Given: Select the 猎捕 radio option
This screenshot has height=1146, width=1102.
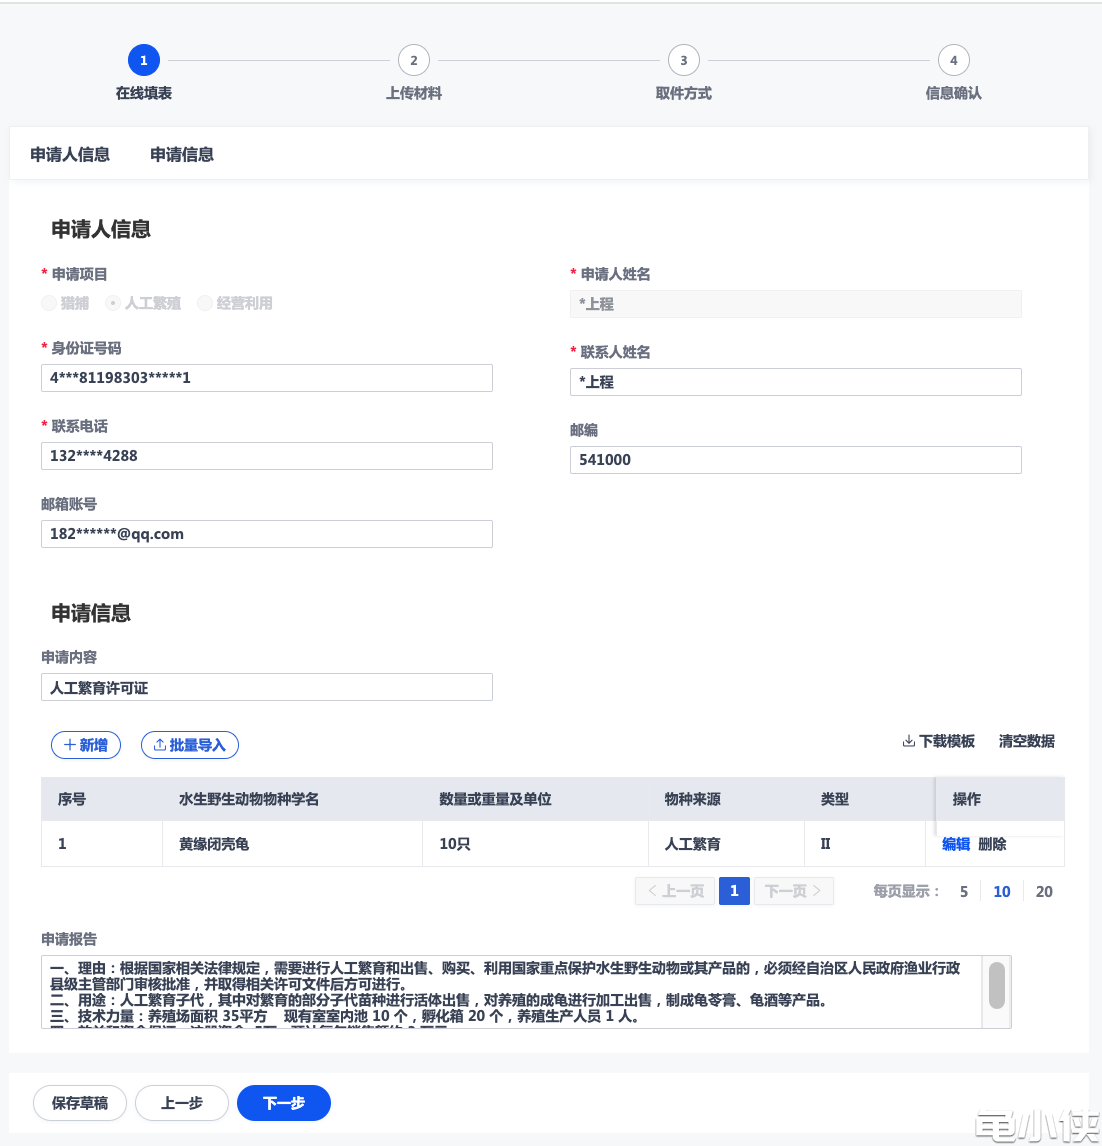Looking at the screenshot, I should (x=49, y=303).
